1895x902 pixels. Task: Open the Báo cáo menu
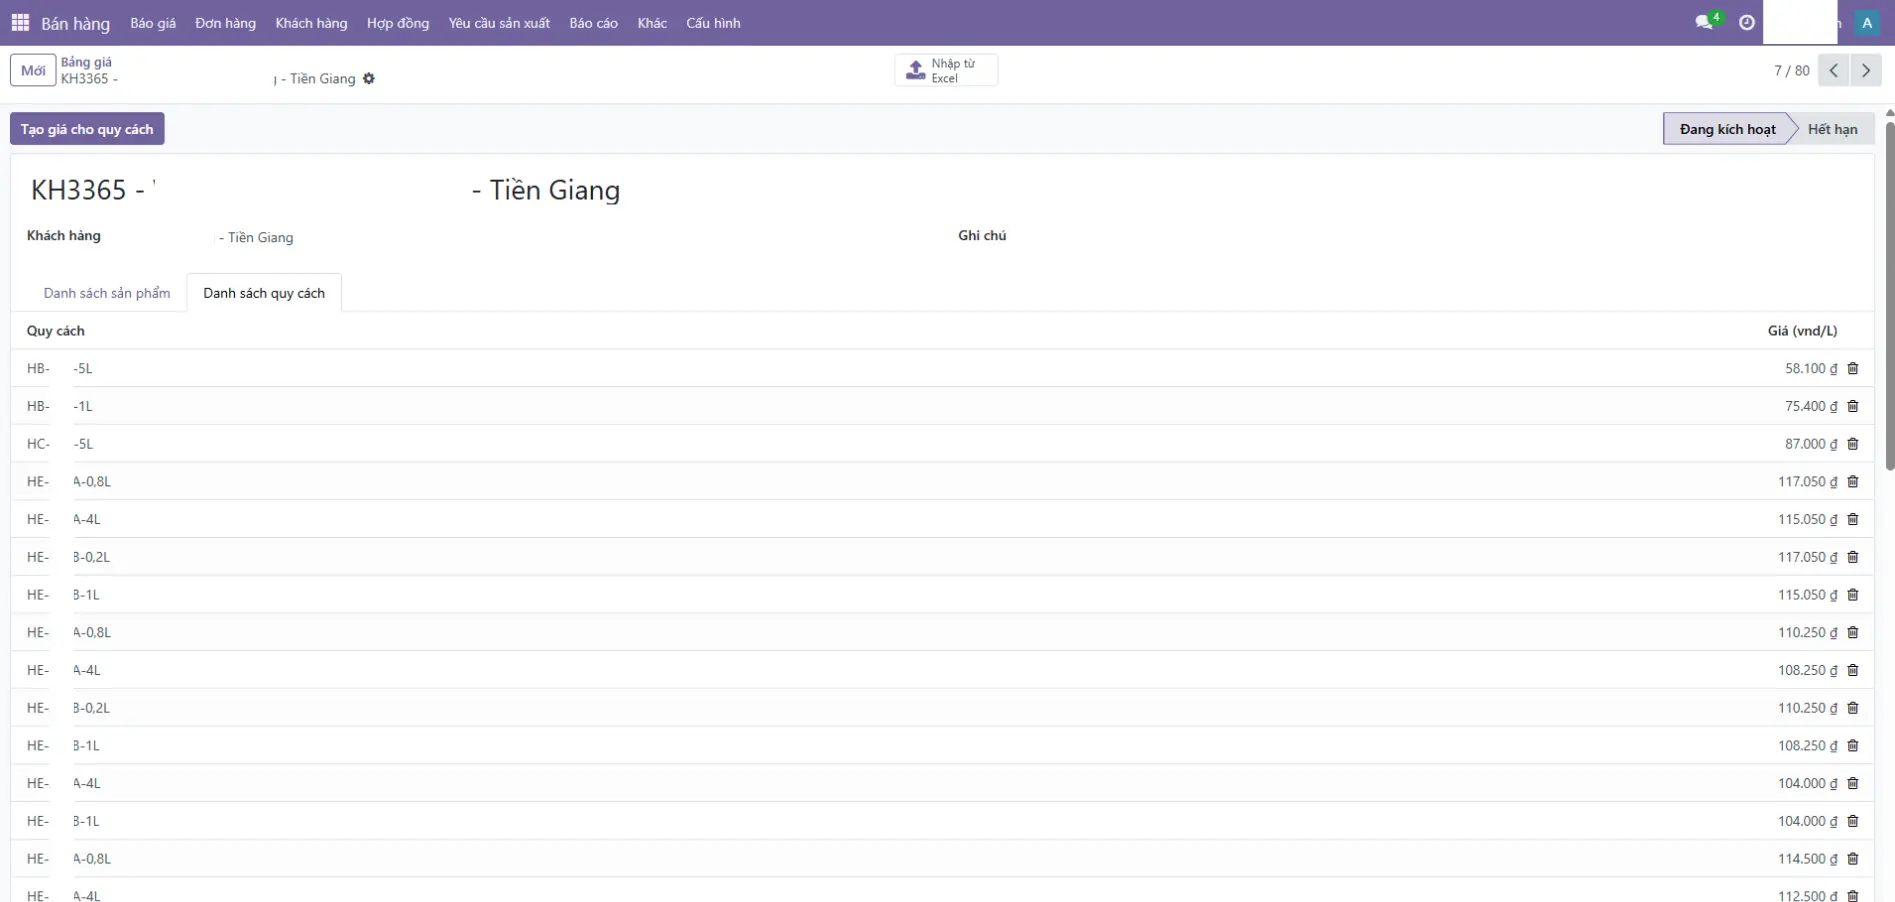tap(593, 23)
